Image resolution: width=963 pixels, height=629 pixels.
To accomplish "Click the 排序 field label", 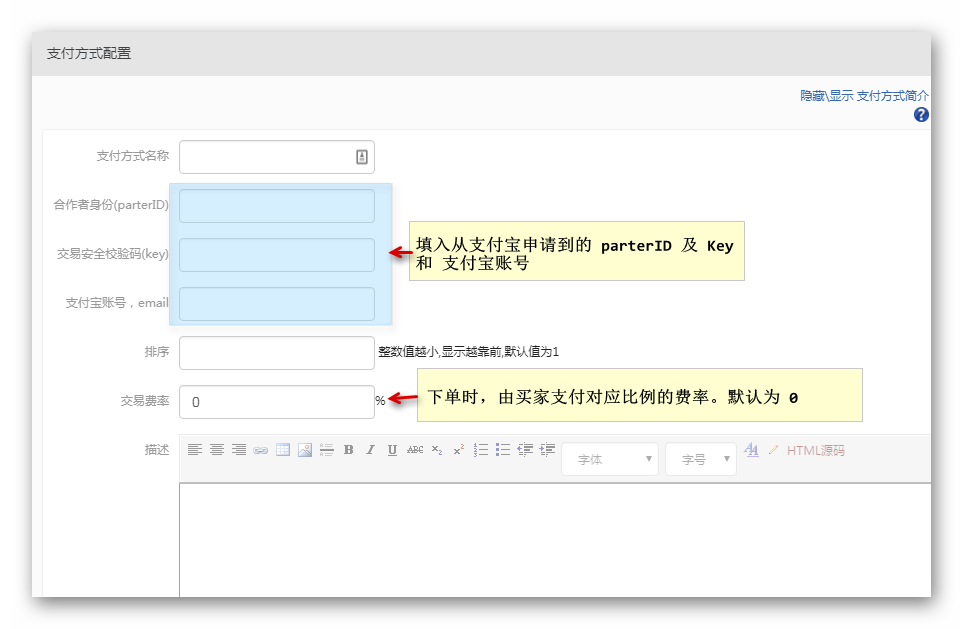I will pyautogui.click(x=157, y=351).
